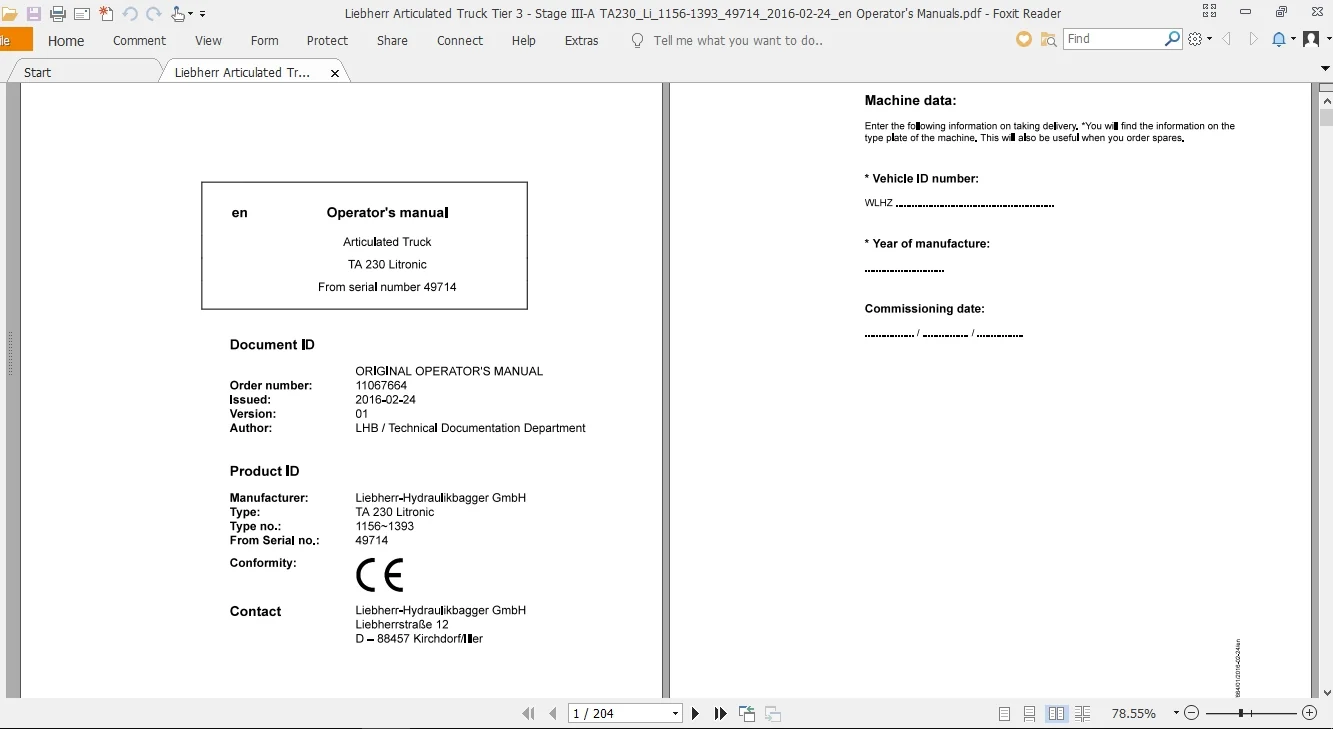Click the page number field showing 1 / 204
The image size is (1333, 729).
618,714
